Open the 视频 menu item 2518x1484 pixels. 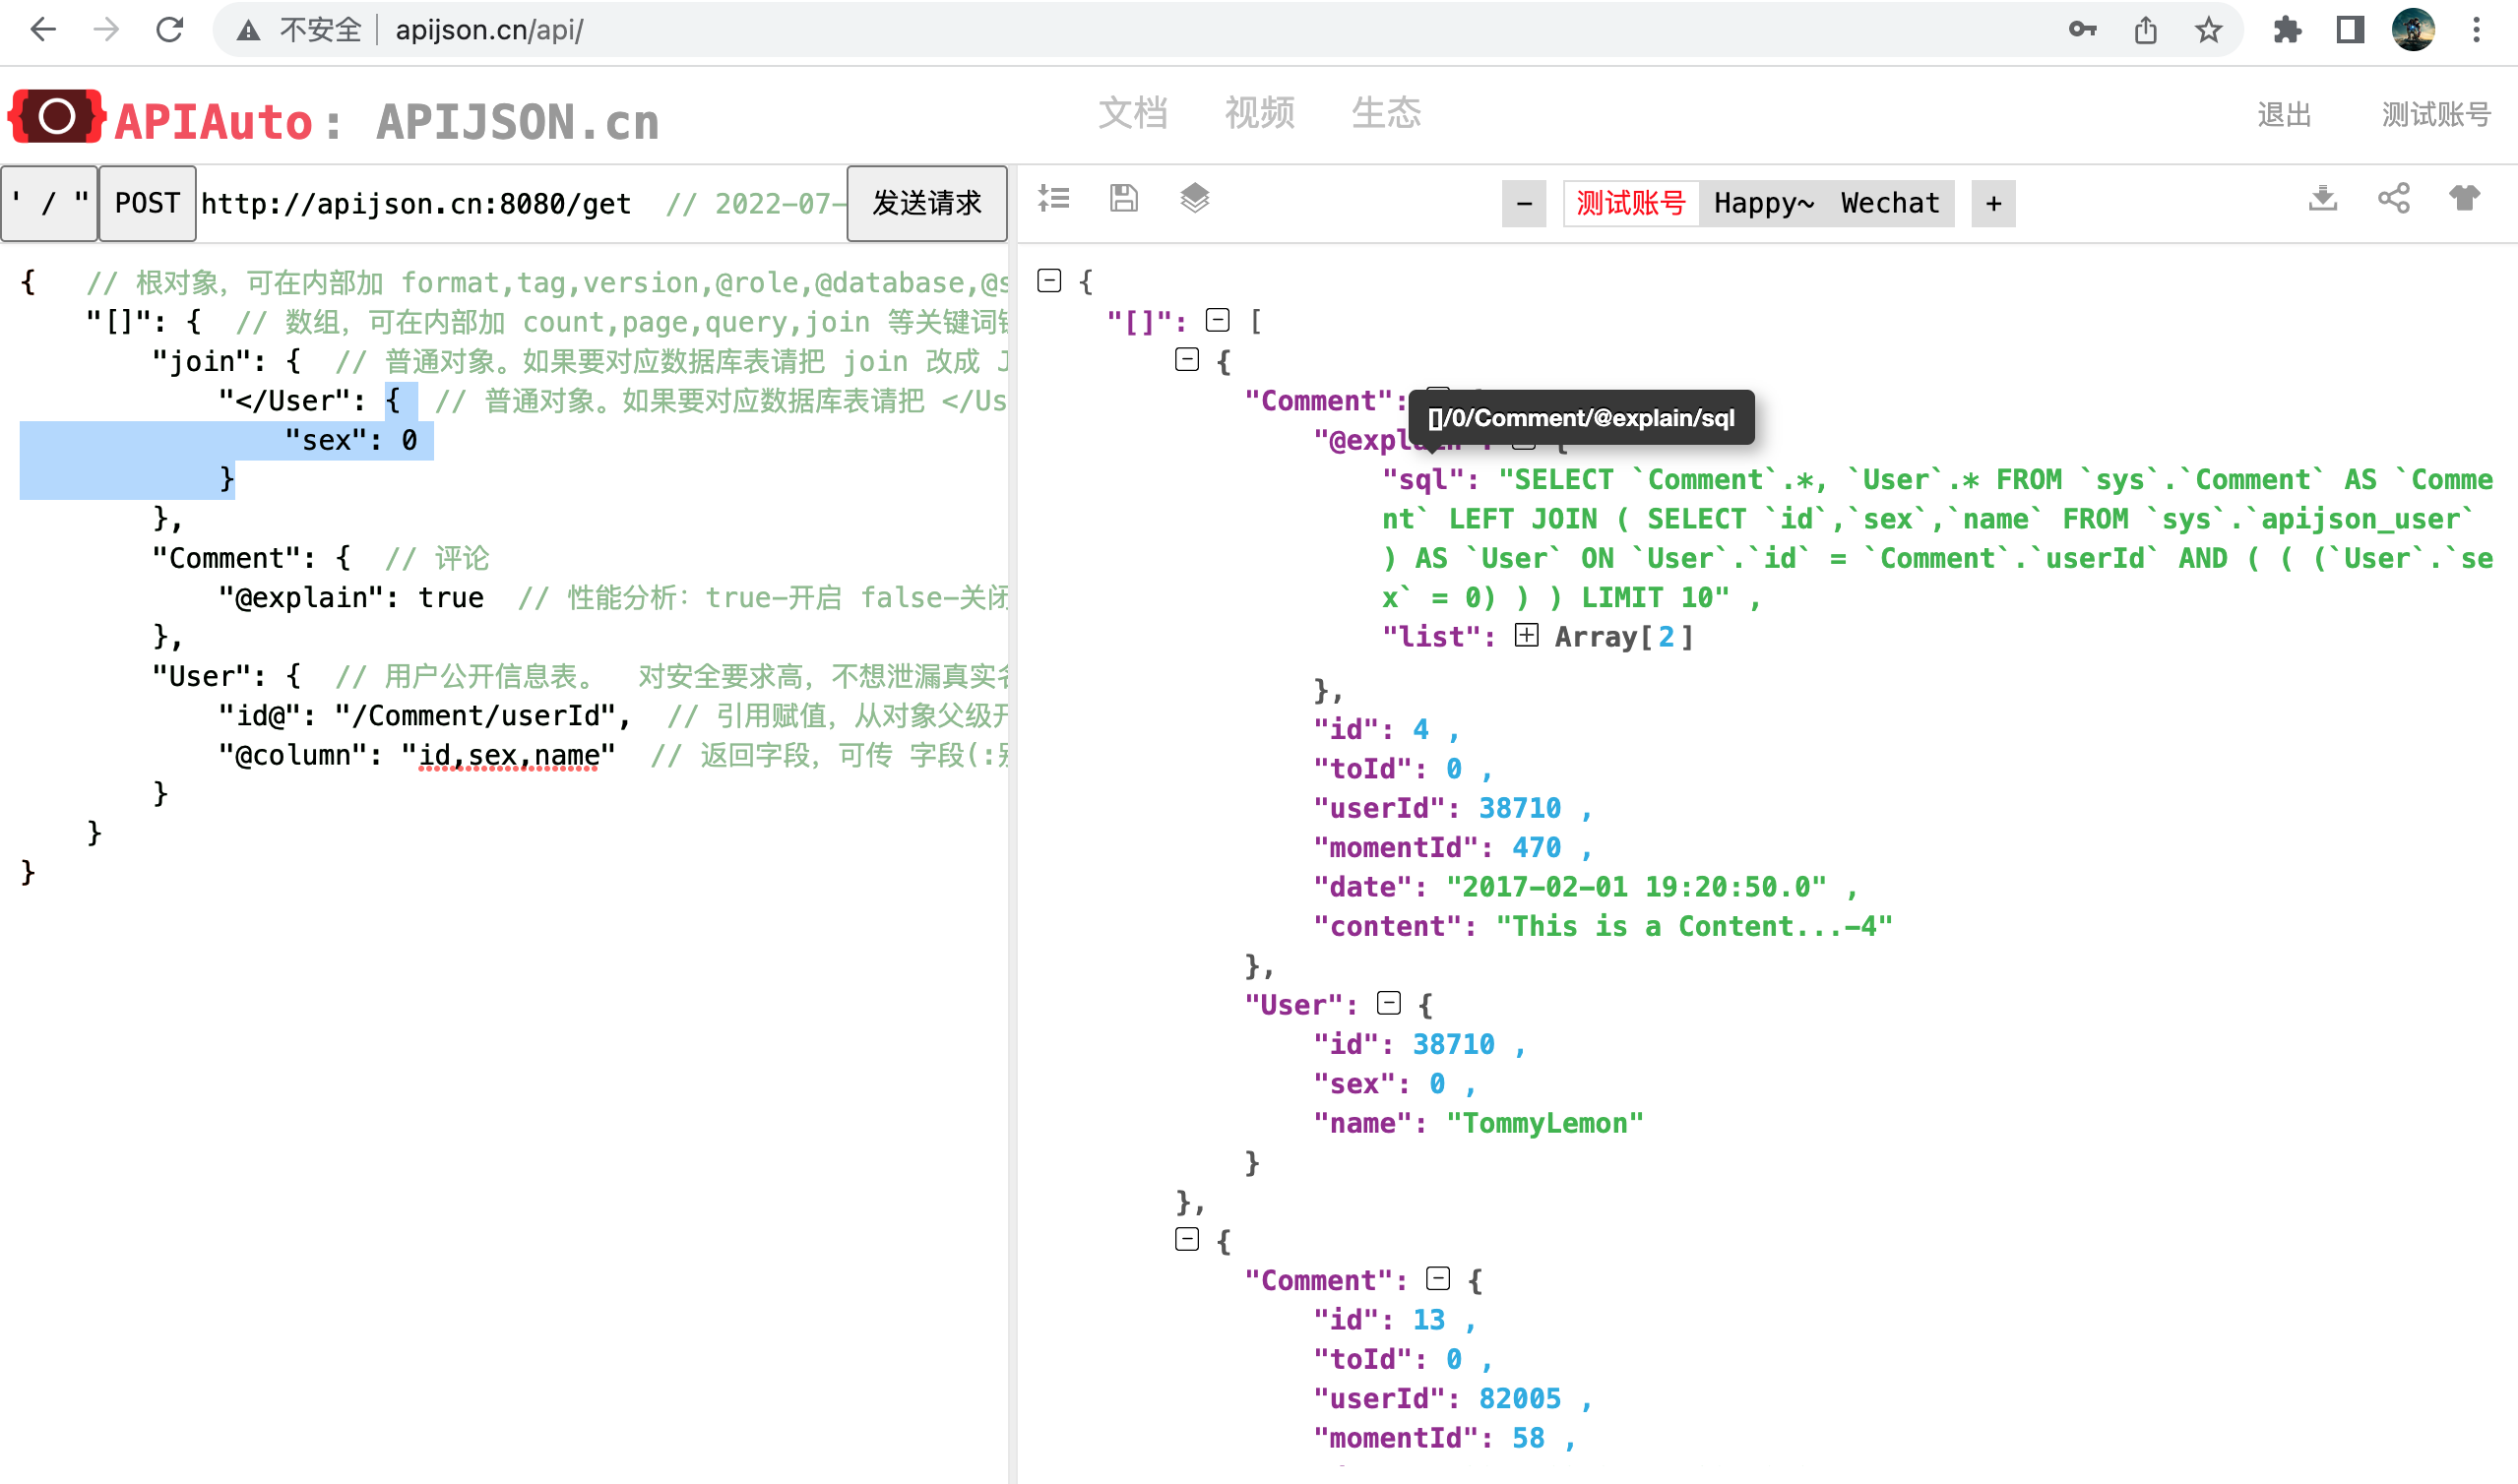pyautogui.click(x=1260, y=113)
